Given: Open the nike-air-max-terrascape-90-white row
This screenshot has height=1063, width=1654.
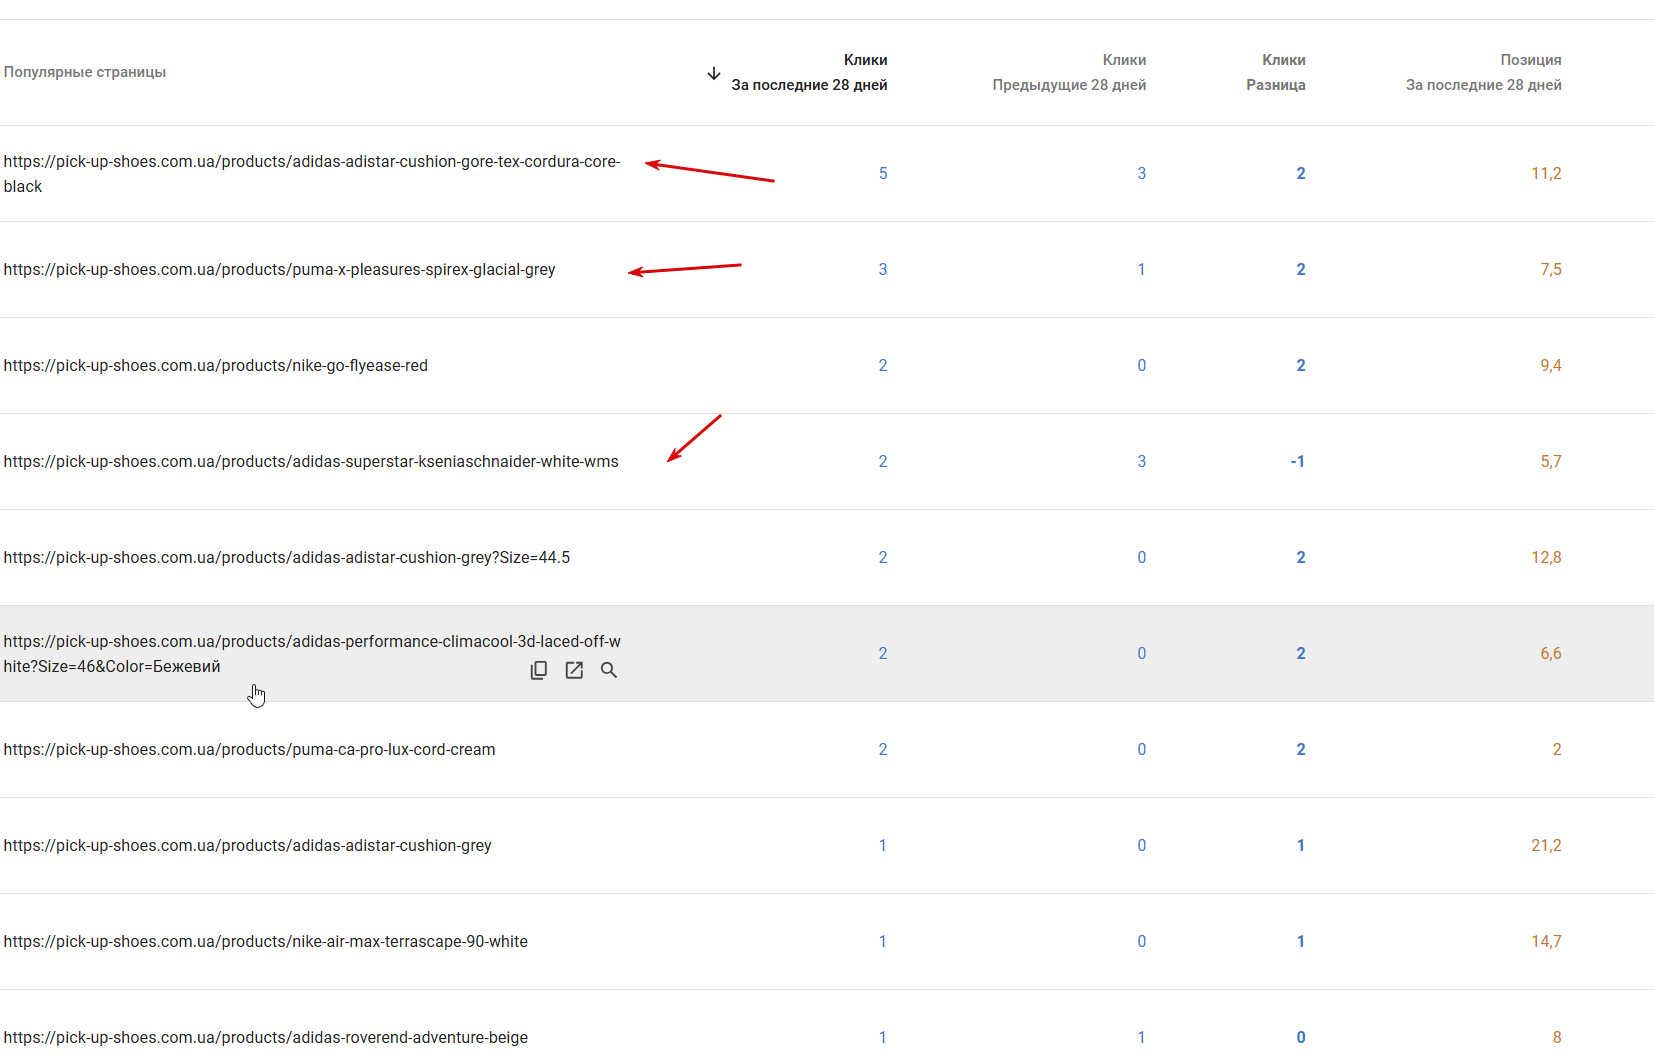Looking at the screenshot, I should pos(265,942).
